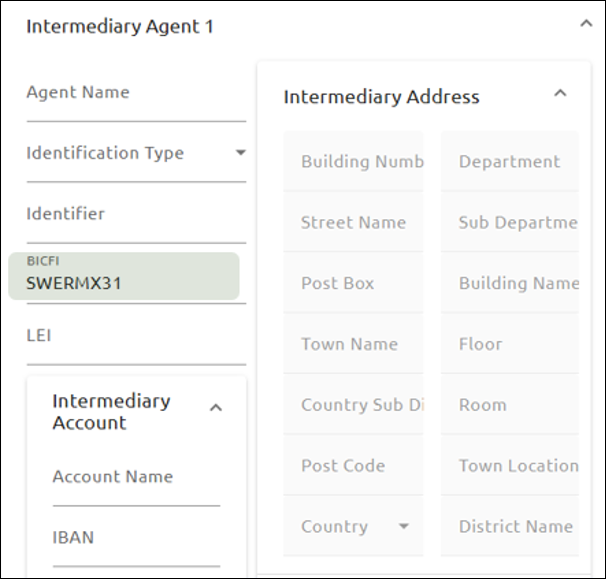Focus the District Name field

(x=510, y=526)
